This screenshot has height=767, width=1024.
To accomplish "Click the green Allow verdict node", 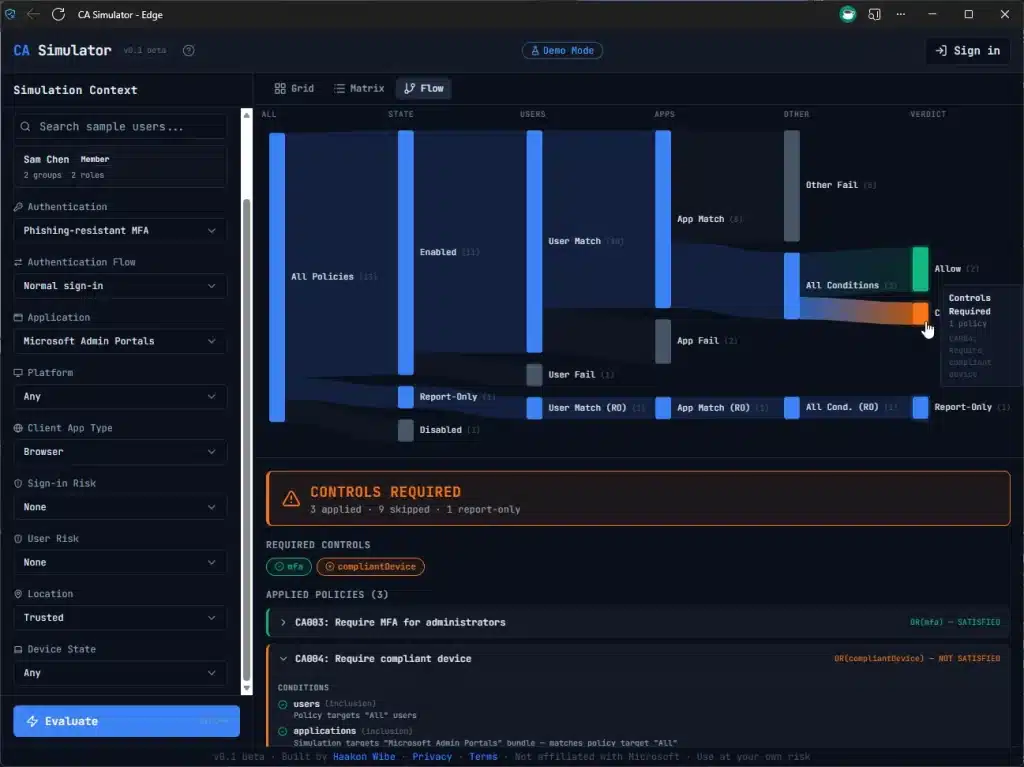I will pyautogui.click(x=920, y=268).
